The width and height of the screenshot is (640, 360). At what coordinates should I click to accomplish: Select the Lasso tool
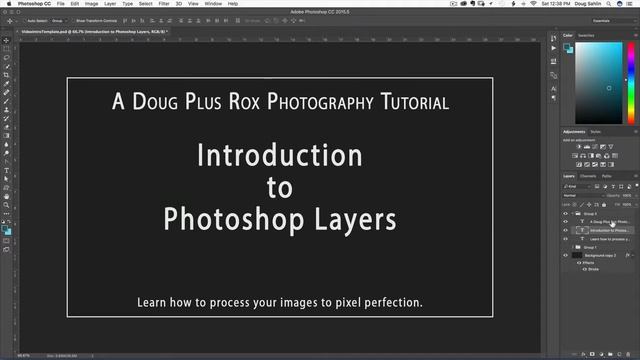(x=6, y=58)
